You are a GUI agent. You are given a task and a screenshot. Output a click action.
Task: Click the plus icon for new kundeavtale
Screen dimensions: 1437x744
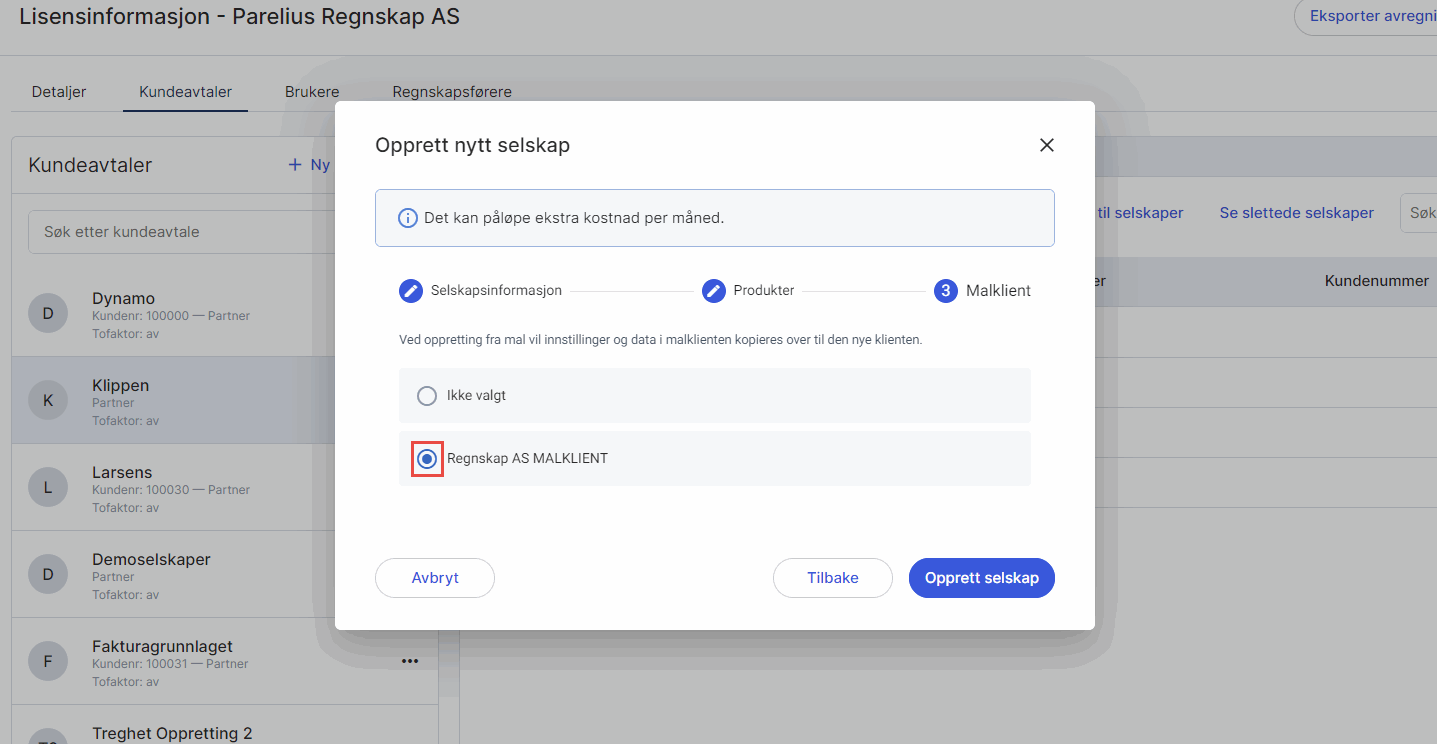coord(295,165)
